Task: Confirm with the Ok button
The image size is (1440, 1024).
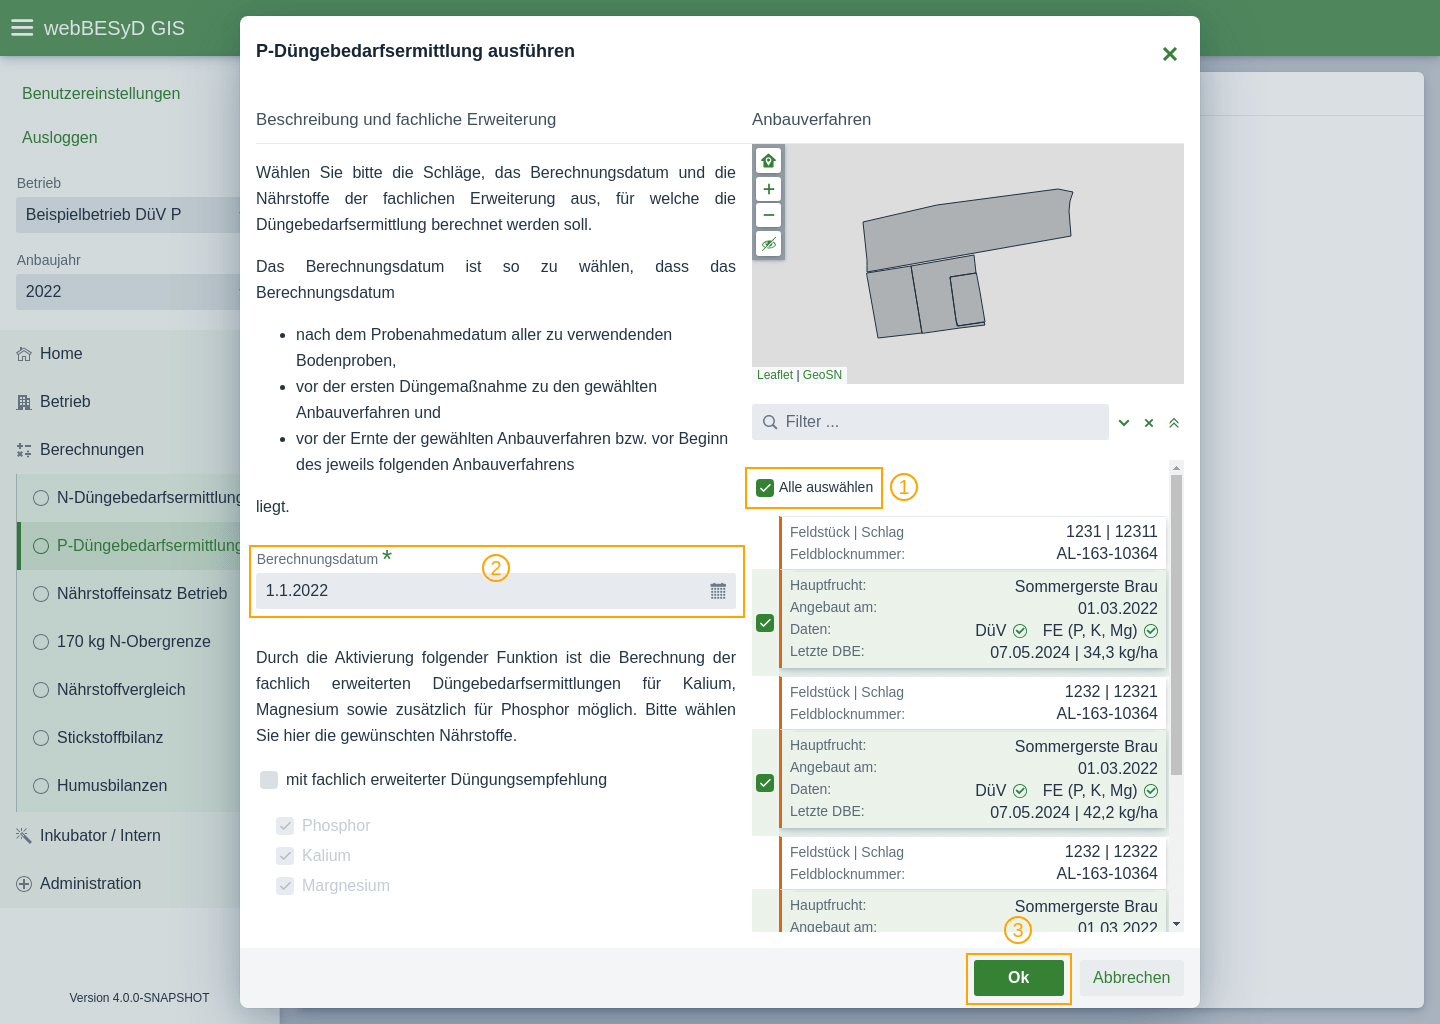Action: click(x=1018, y=978)
